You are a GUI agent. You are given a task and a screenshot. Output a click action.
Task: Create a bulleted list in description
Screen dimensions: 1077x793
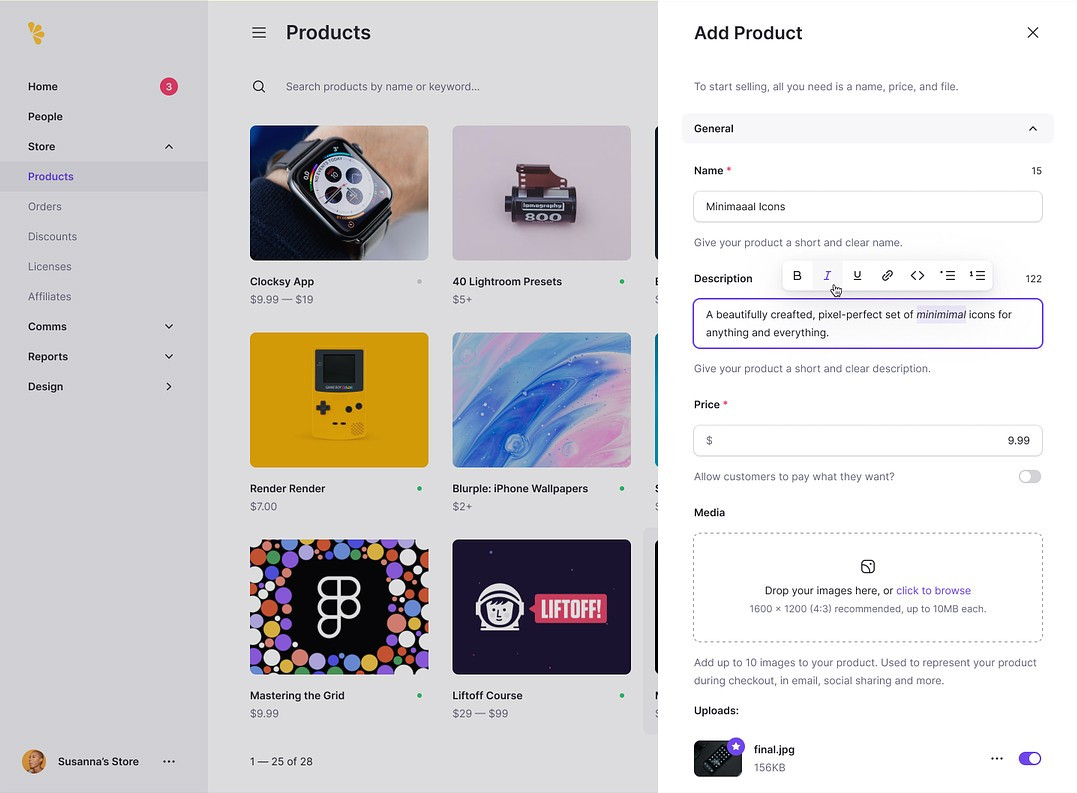tap(947, 276)
